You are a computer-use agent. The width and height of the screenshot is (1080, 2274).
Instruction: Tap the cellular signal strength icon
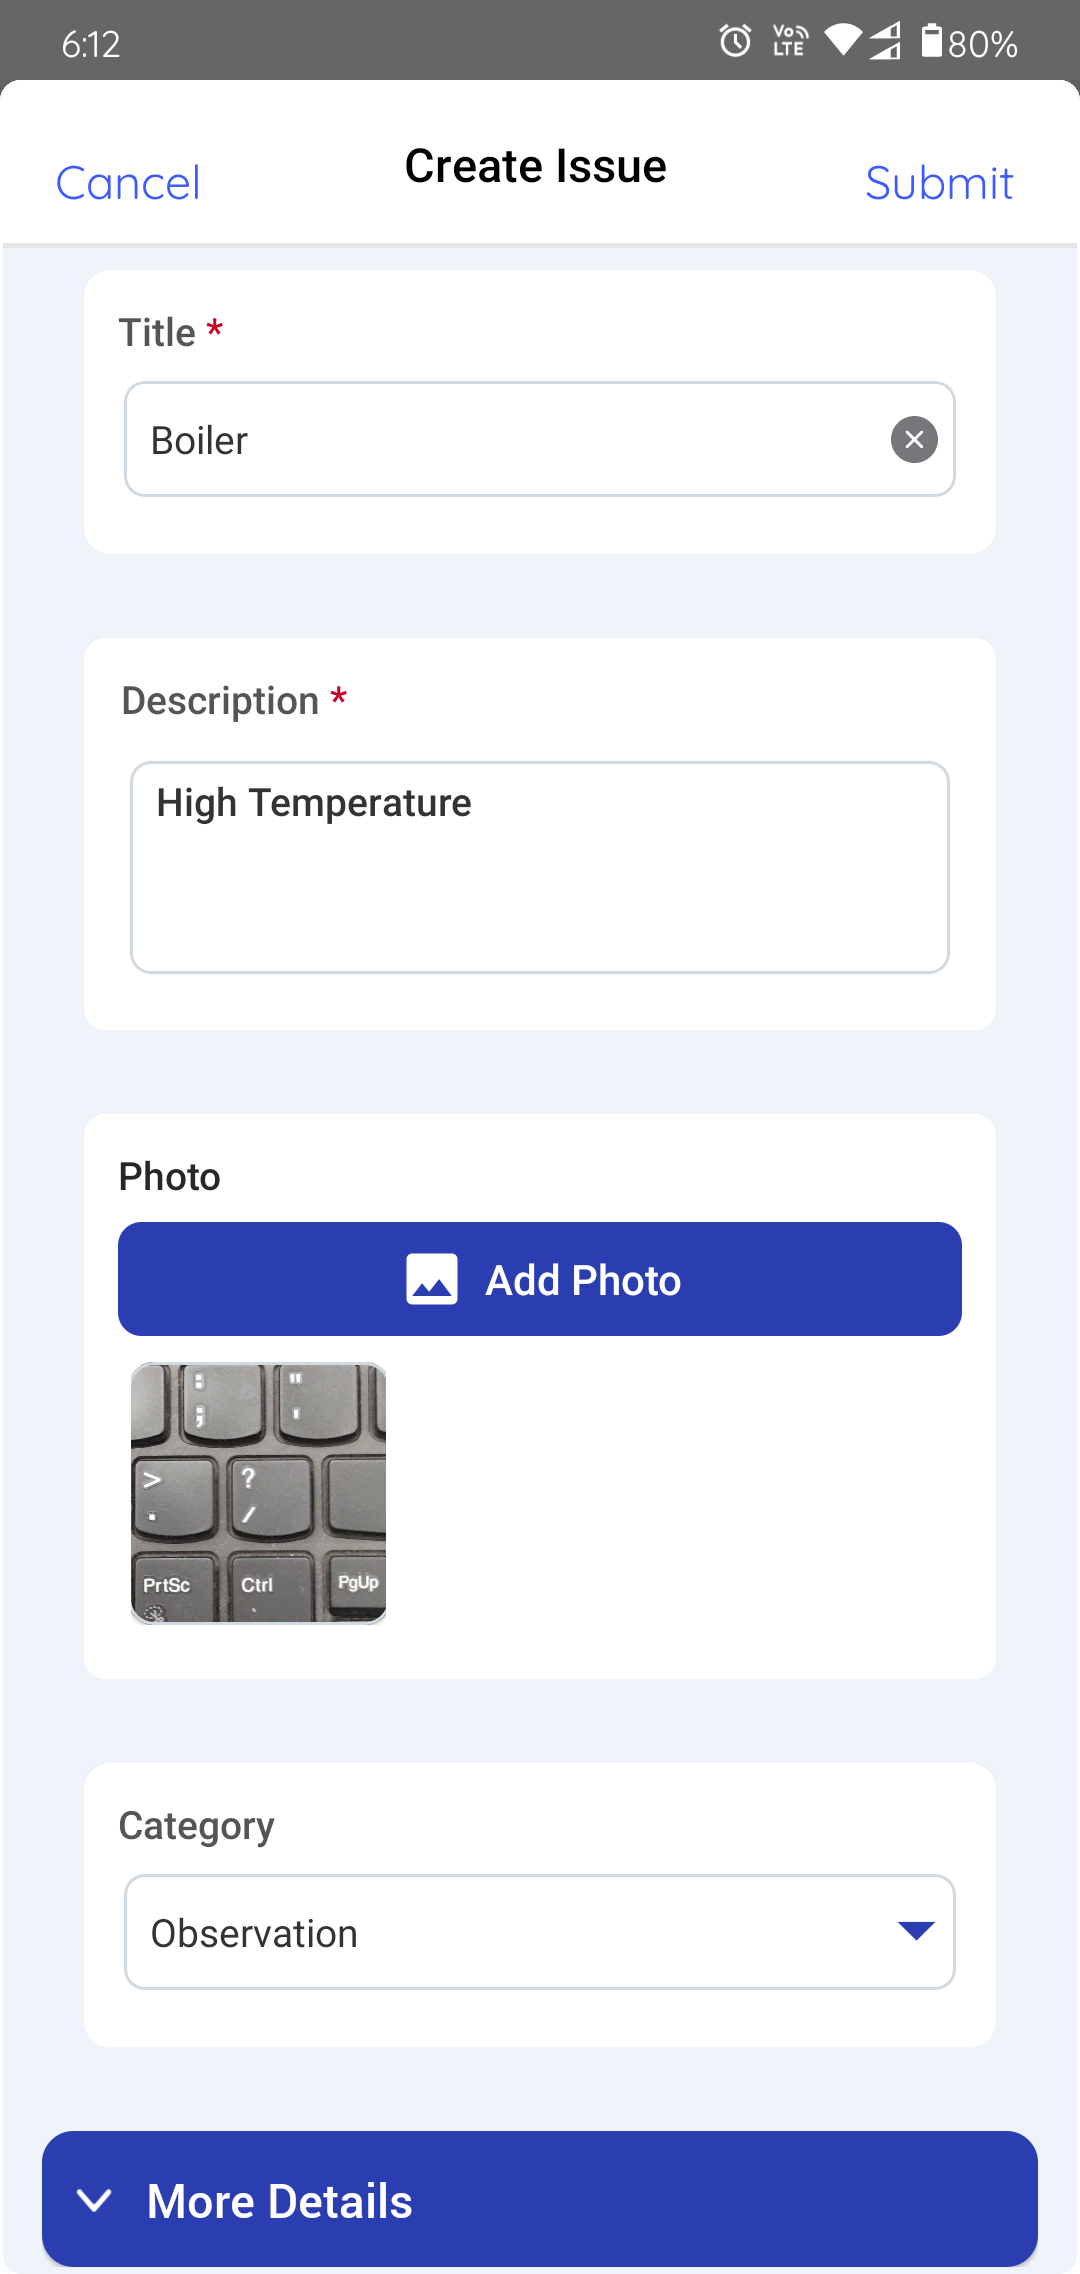[x=884, y=42]
